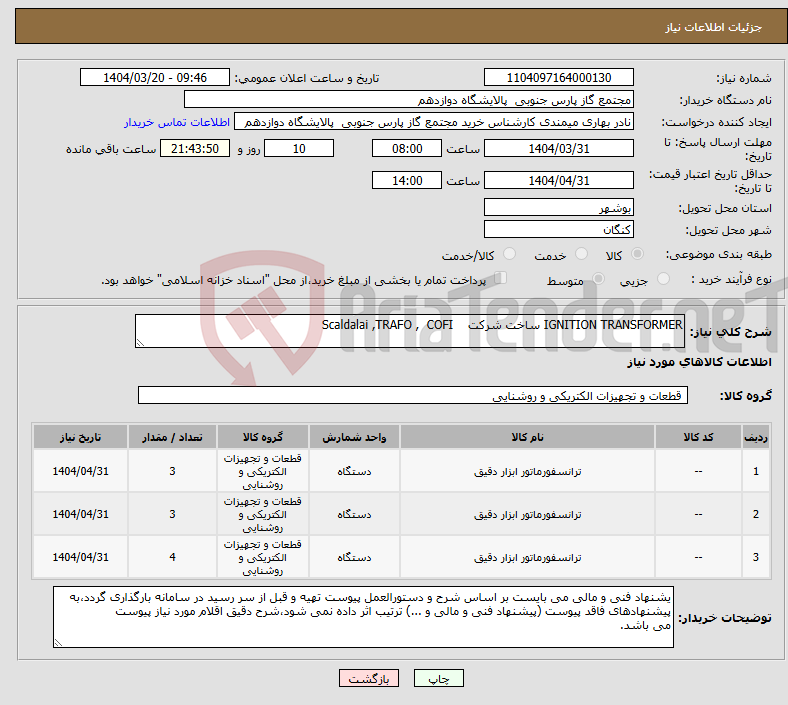788x705 pixels.
Task: Click the کد کالا column header
Action: click(698, 437)
